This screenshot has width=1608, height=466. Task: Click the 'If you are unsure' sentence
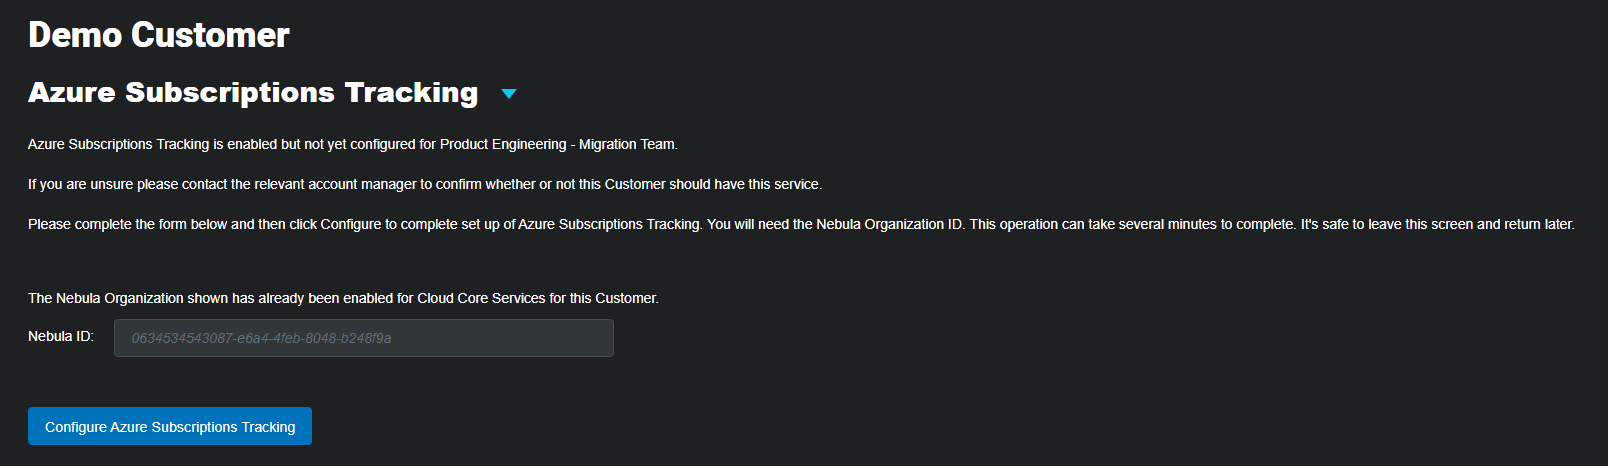click(425, 184)
